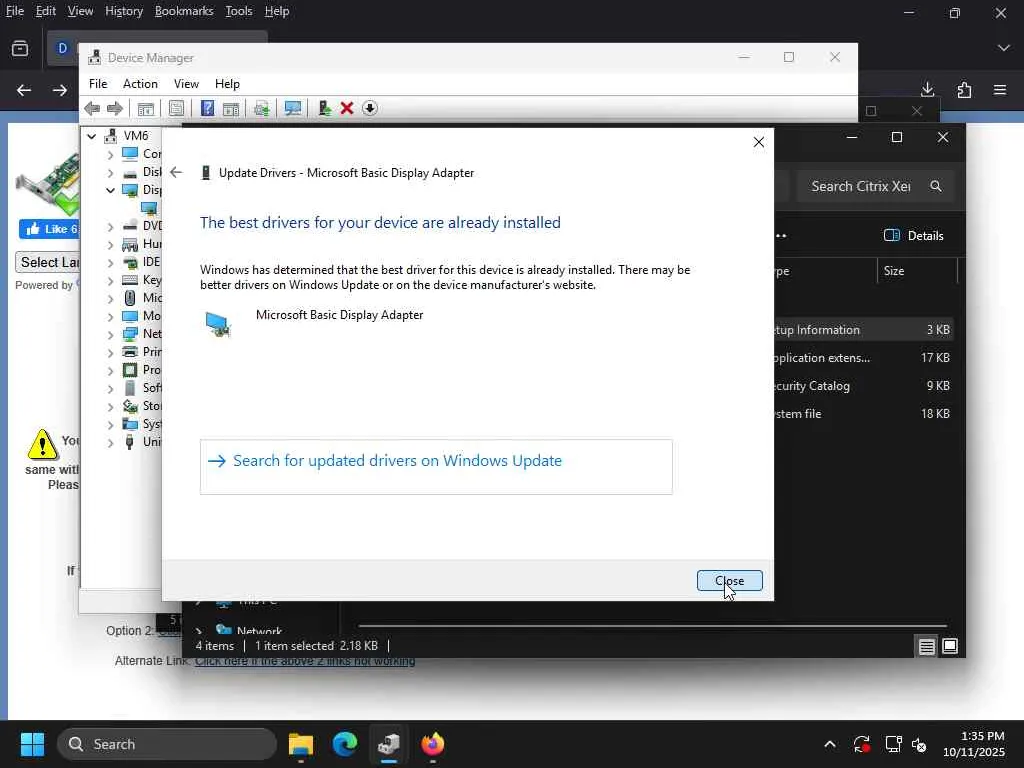Go back using the Update Drivers dialog arrow
The height and width of the screenshot is (768, 1024).
coord(176,172)
